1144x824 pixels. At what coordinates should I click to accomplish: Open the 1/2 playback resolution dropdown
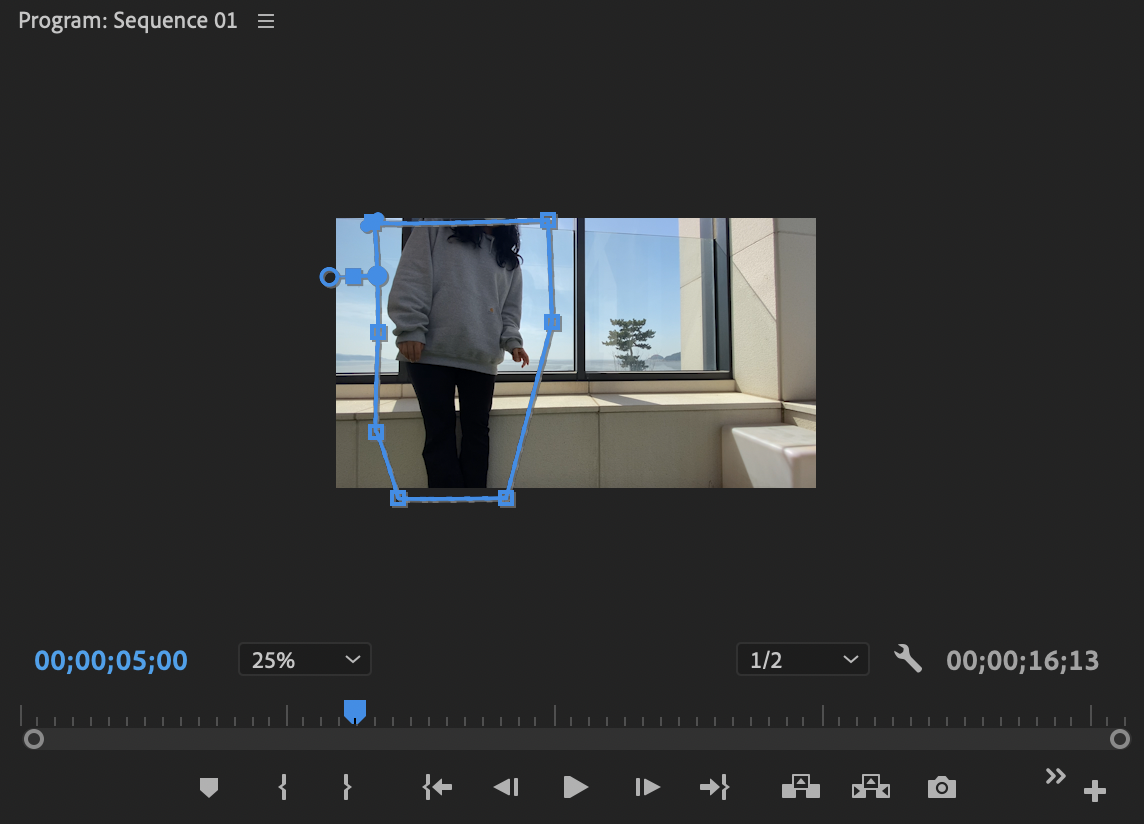pyautogui.click(x=802, y=659)
